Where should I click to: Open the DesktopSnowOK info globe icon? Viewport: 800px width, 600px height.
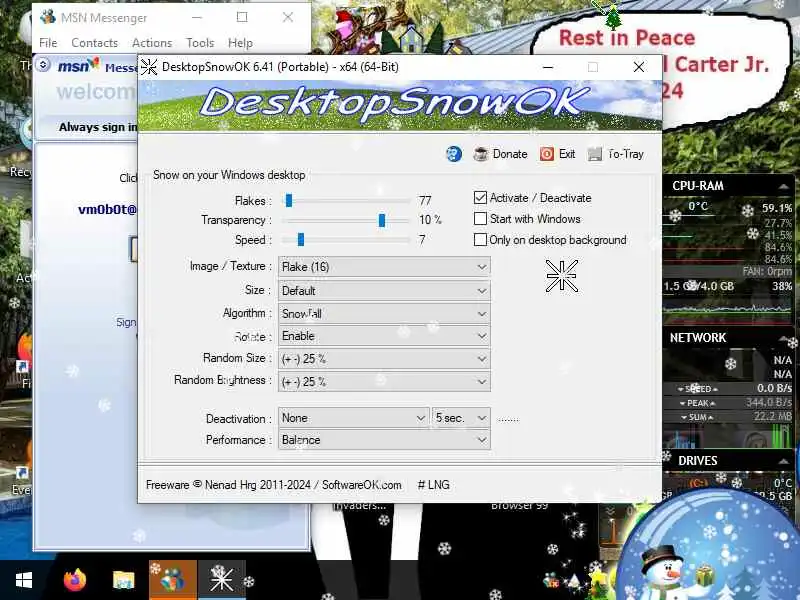click(454, 154)
